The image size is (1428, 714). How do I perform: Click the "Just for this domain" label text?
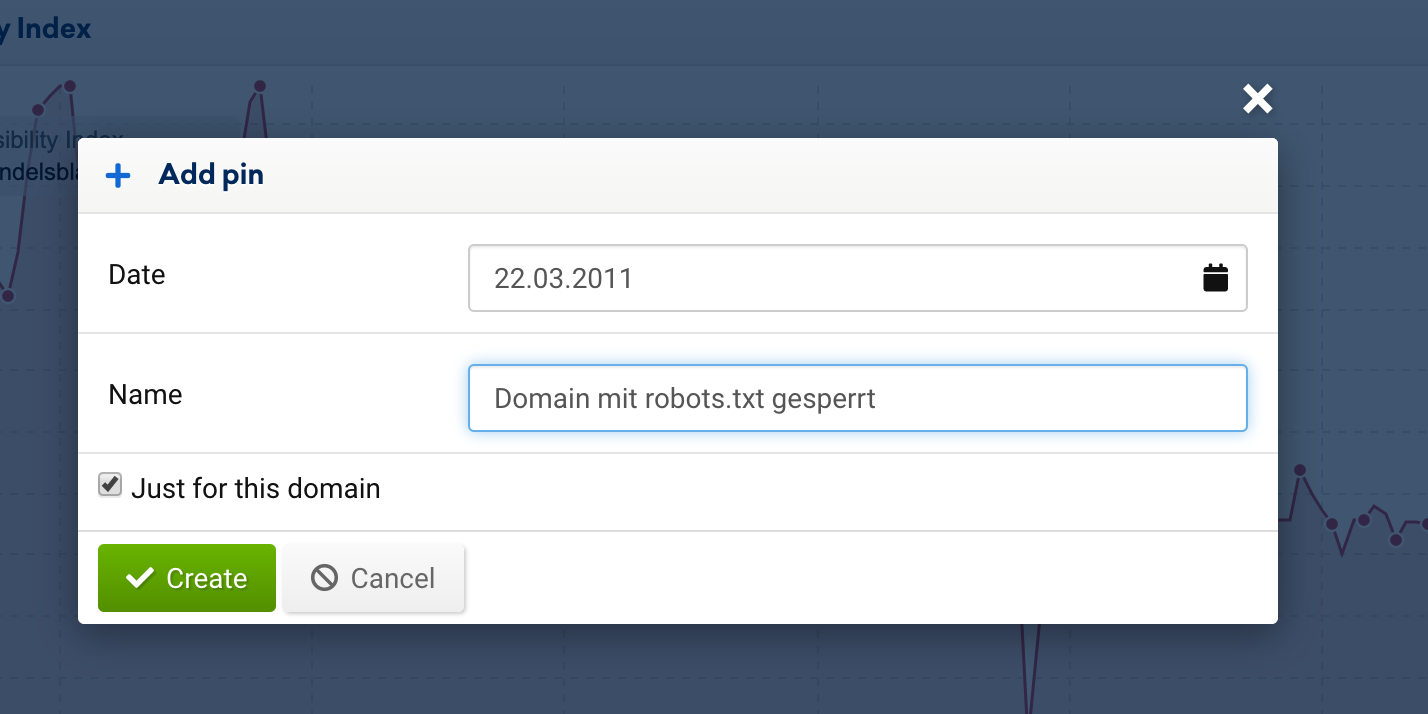click(256, 489)
